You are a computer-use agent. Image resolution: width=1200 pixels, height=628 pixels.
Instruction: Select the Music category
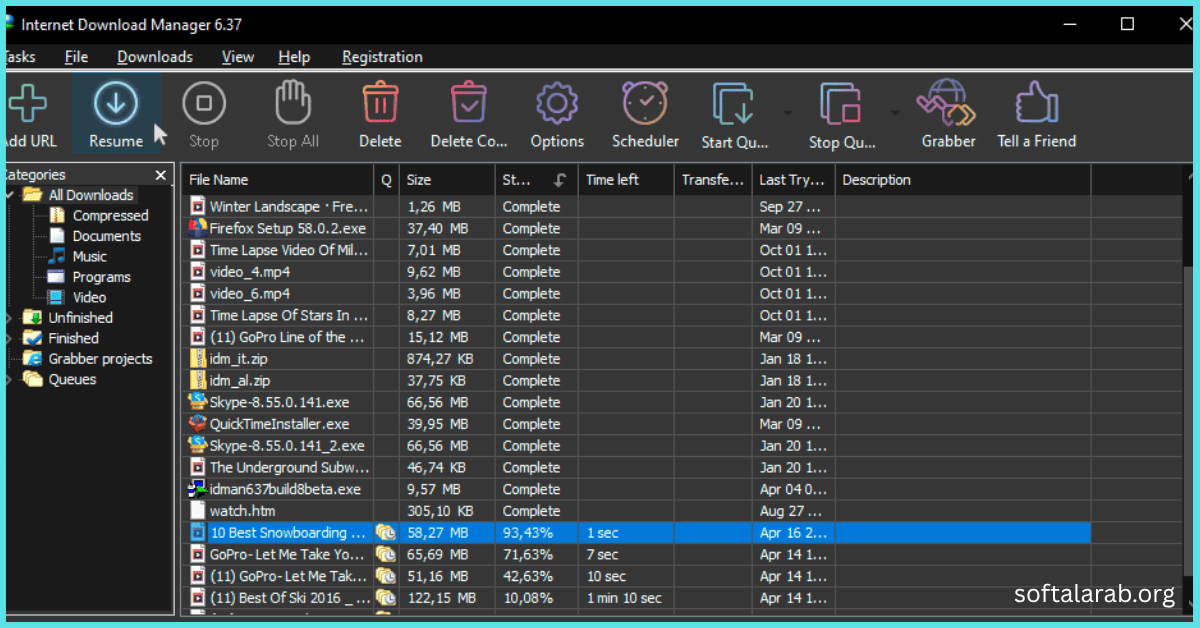click(x=89, y=256)
